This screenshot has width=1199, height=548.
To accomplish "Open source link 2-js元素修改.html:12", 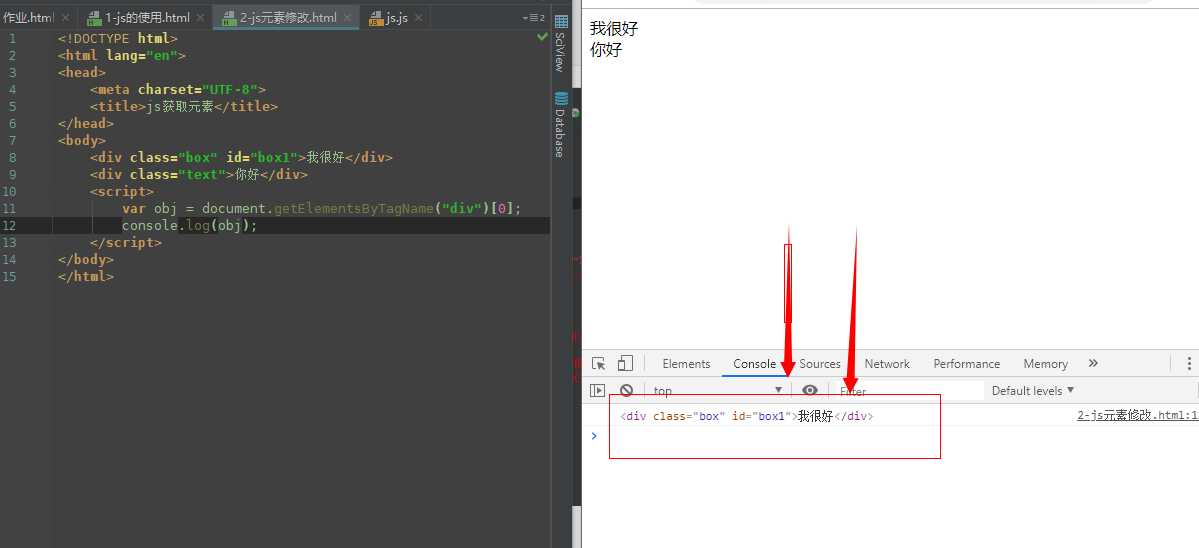I will click(1137, 416).
